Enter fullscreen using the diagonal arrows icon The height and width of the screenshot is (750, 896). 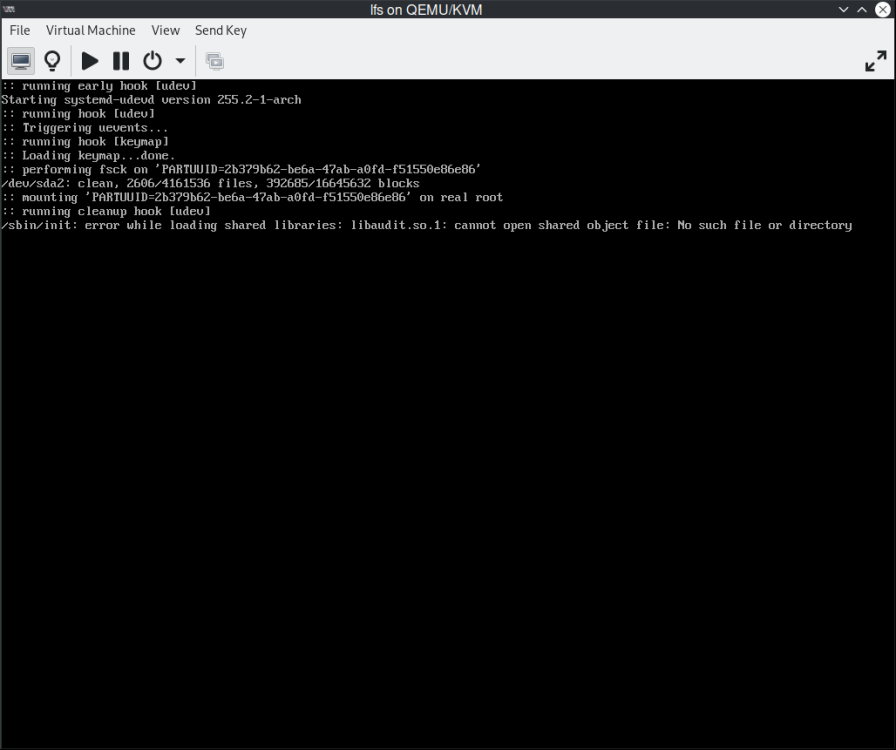[876, 60]
